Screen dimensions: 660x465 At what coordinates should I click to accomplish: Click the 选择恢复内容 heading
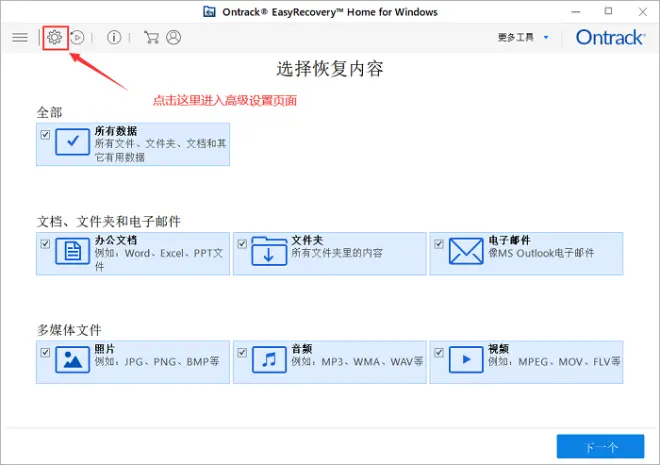[x=330, y=69]
